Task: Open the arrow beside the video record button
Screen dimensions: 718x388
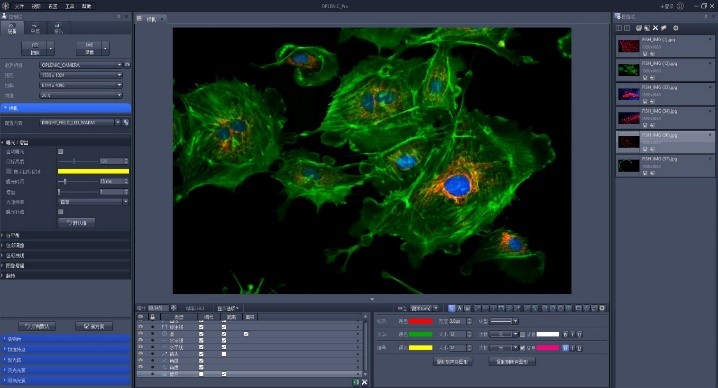Action: pyautogui.click(x=106, y=48)
